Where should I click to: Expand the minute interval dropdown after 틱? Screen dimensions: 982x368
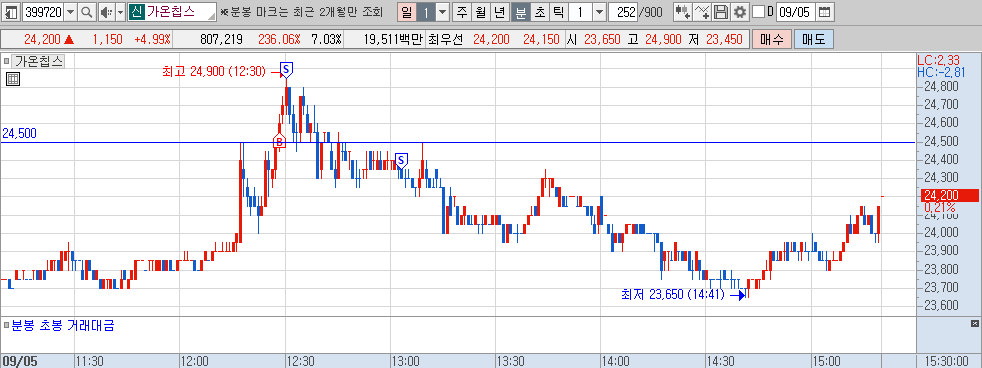coord(599,12)
